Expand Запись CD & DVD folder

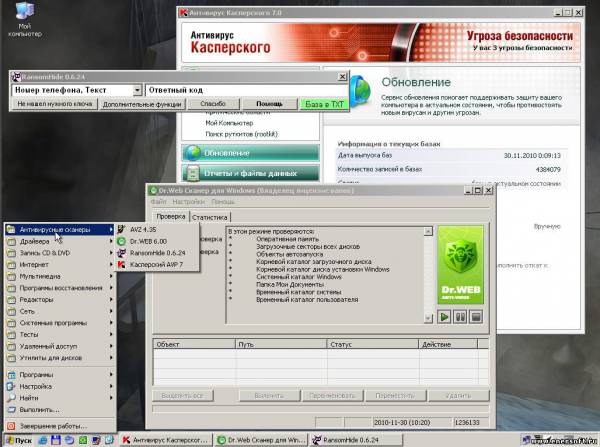pos(60,253)
